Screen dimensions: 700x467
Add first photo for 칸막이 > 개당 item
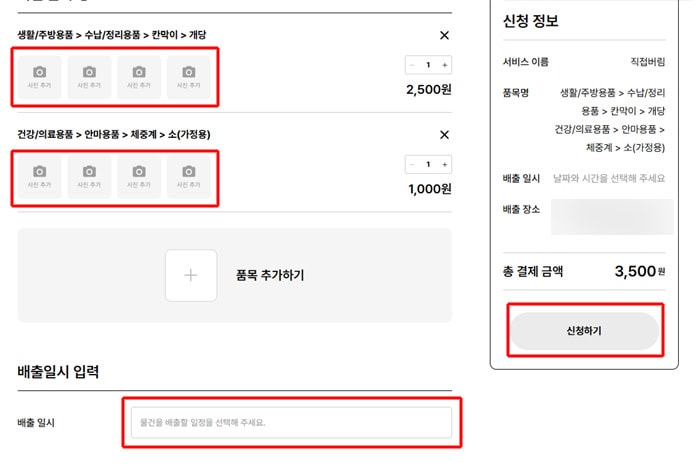point(39,77)
